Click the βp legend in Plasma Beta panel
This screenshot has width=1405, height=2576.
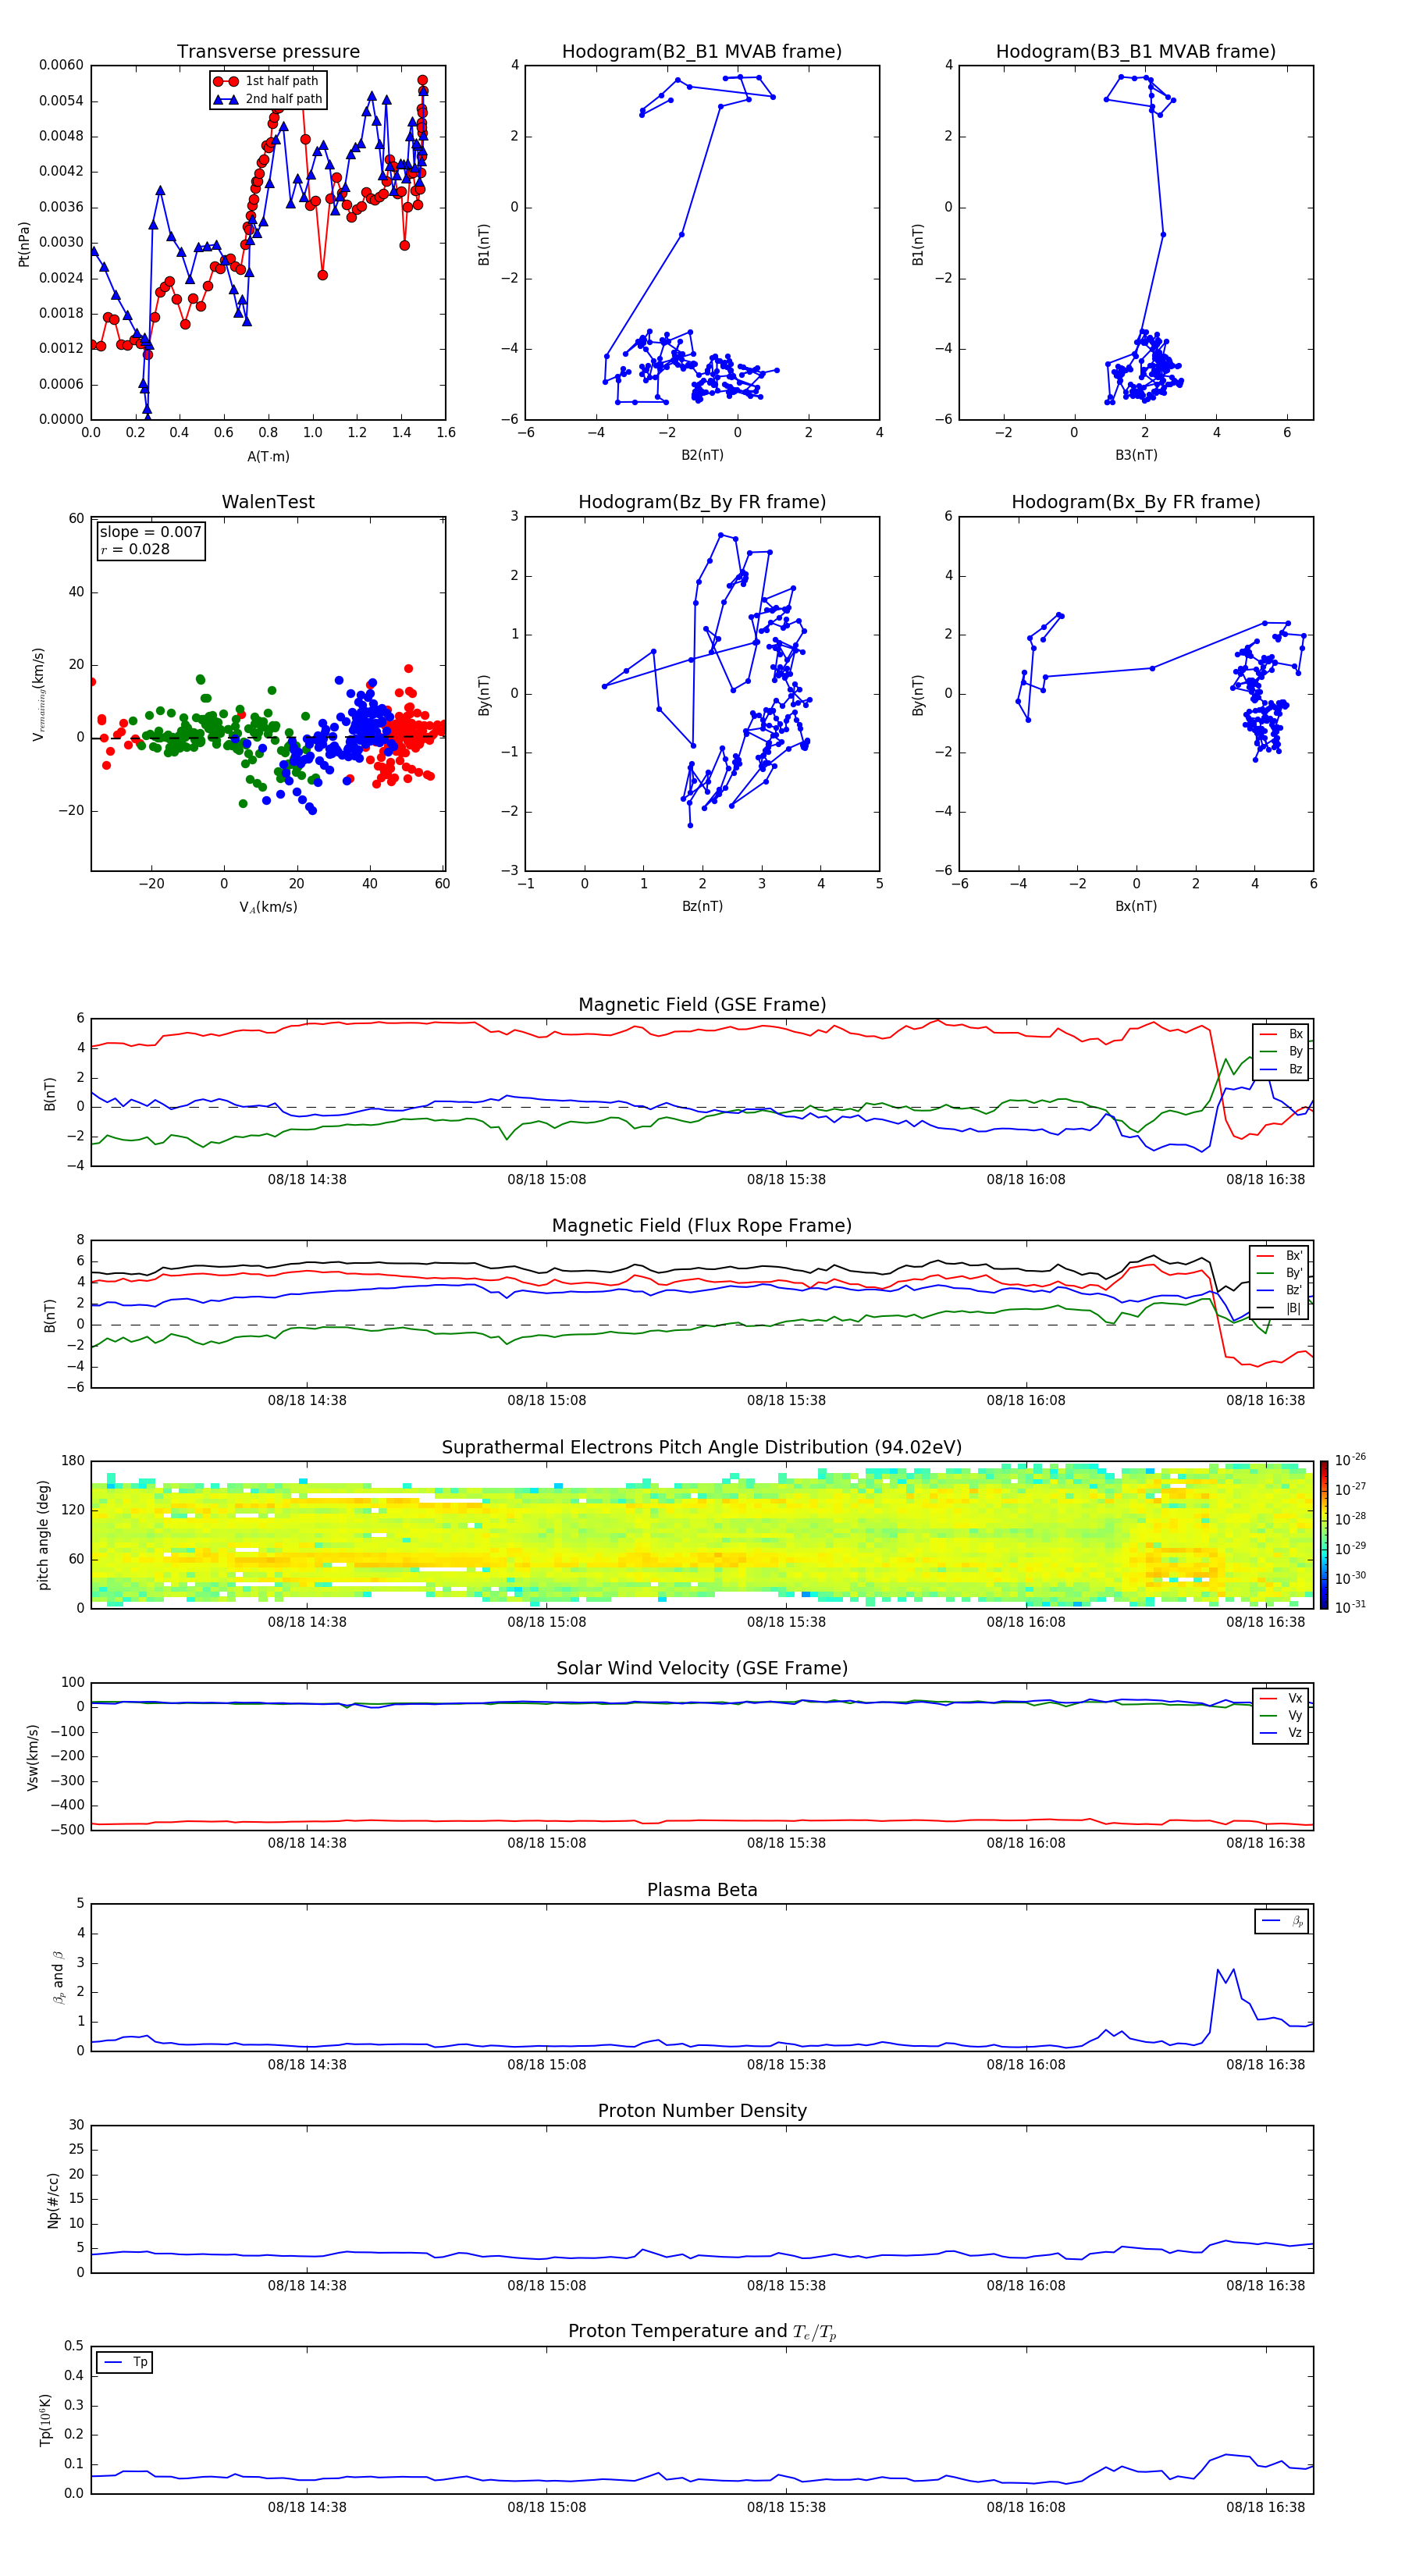(1282, 1921)
